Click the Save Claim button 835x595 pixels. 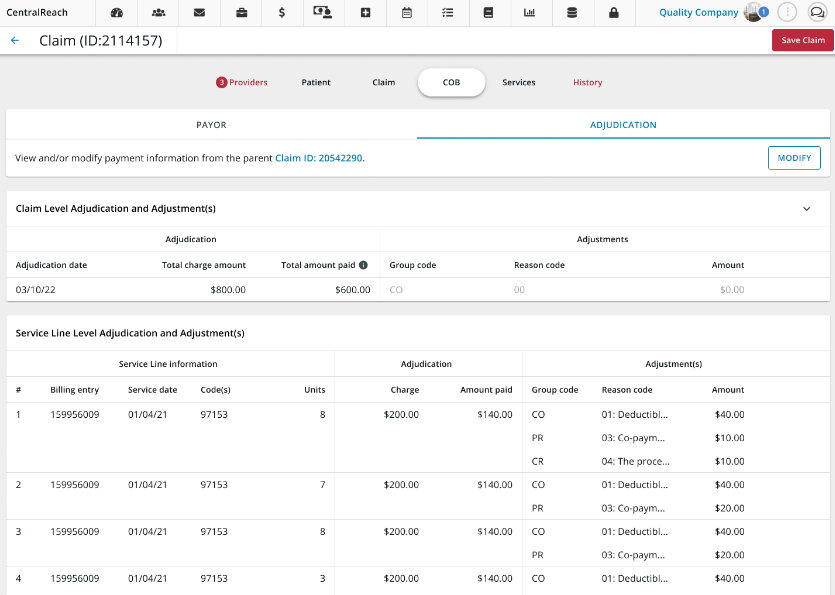(802, 40)
